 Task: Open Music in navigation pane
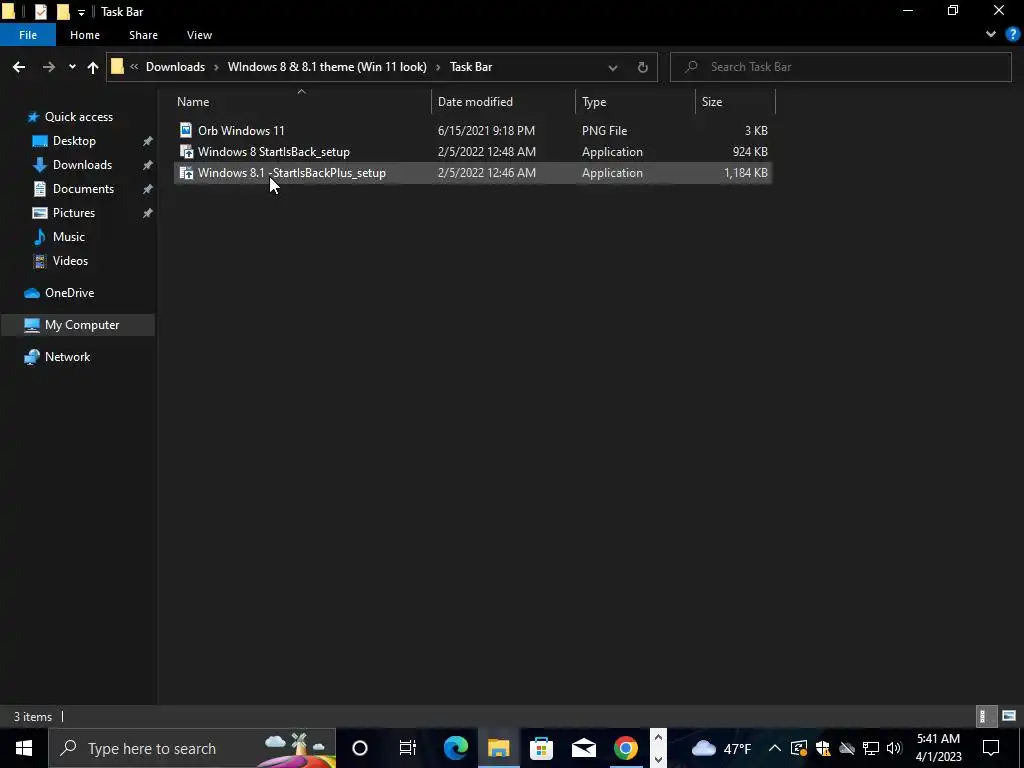[x=69, y=236]
